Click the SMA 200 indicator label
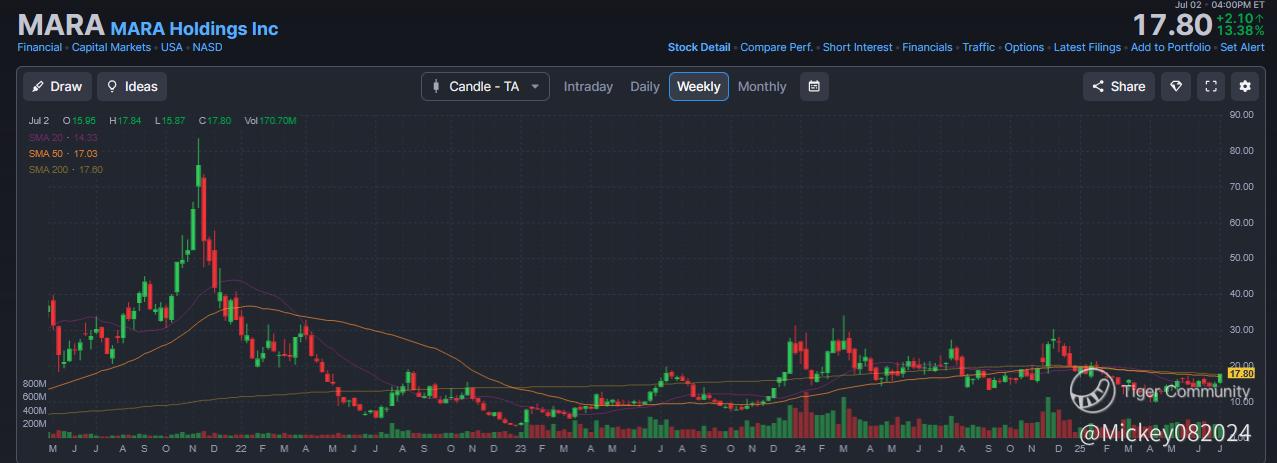This screenshot has width=1277, height=463. pyautogui.click(x=67, y=169)
